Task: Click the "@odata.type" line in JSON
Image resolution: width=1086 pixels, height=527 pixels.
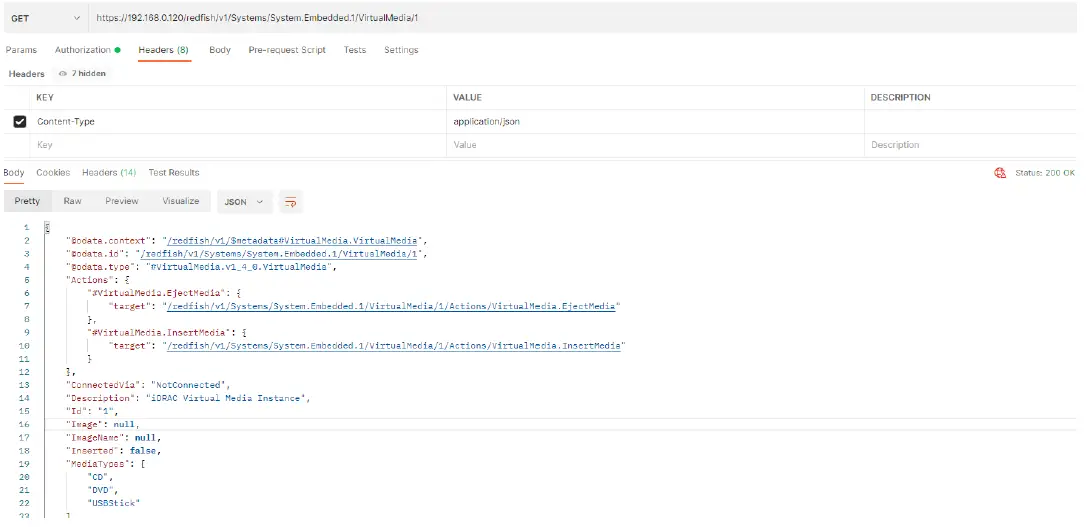Action: (x=201, y=267)
